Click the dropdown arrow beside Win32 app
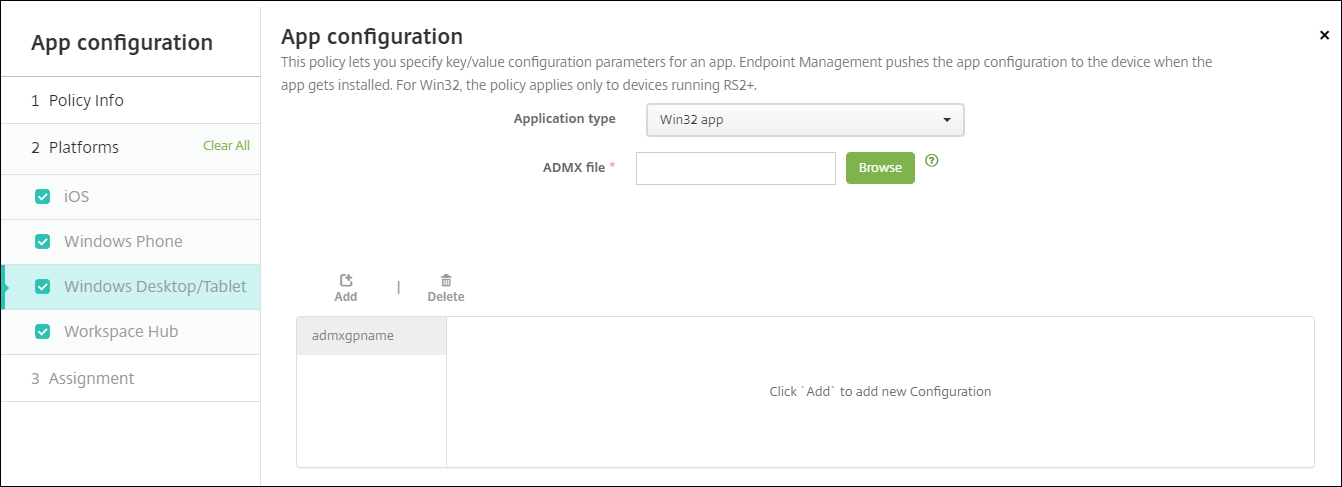This screenshot has height=487, width=1342. pos(946,120)
